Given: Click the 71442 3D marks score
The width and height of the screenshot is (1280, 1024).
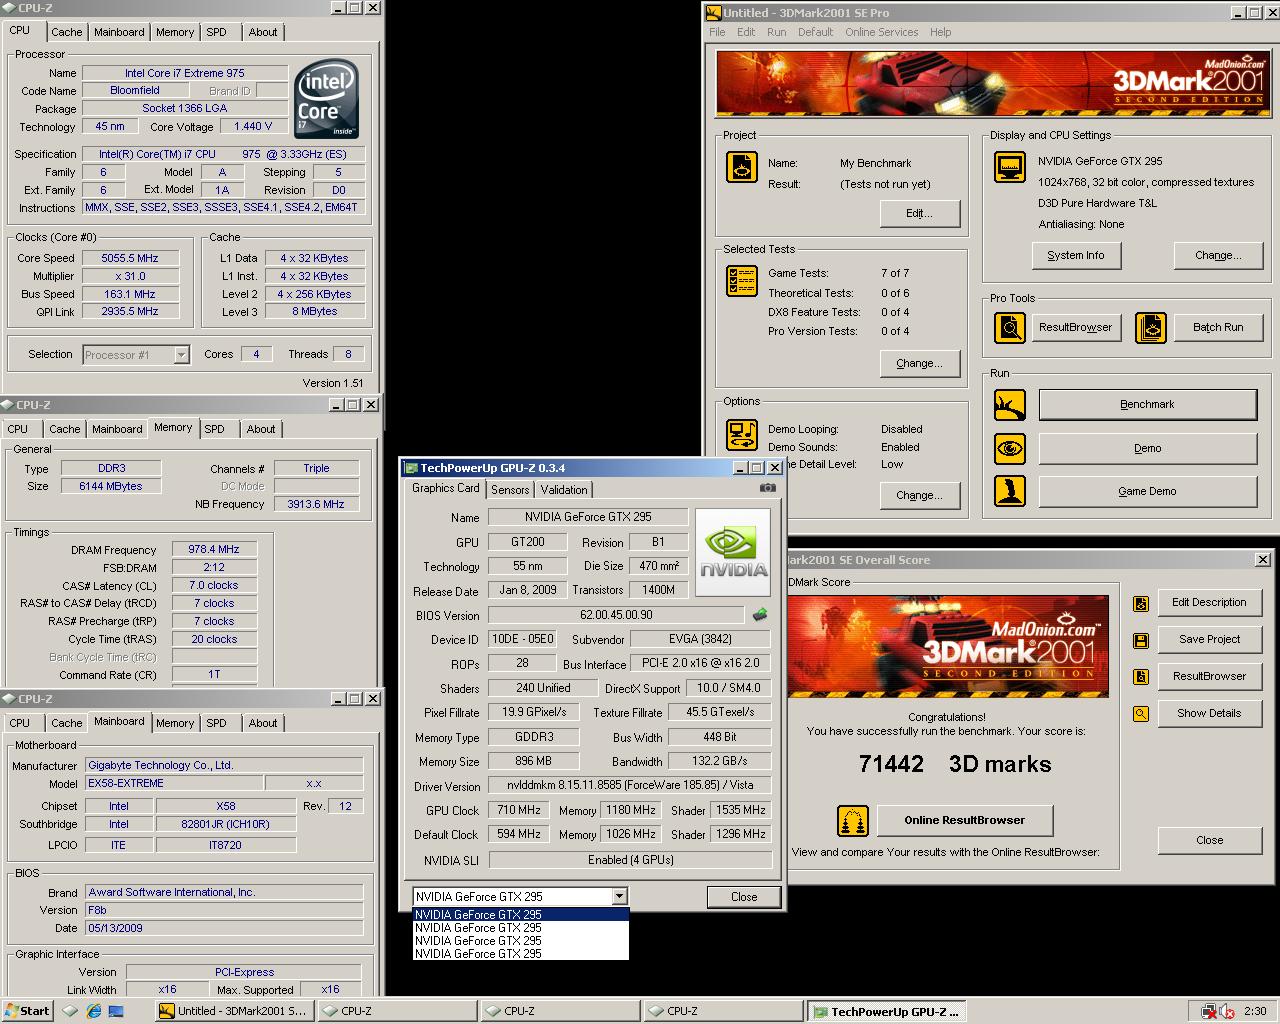Looking at the screenshot, I should pyautogui.click(x=954, y=765).
